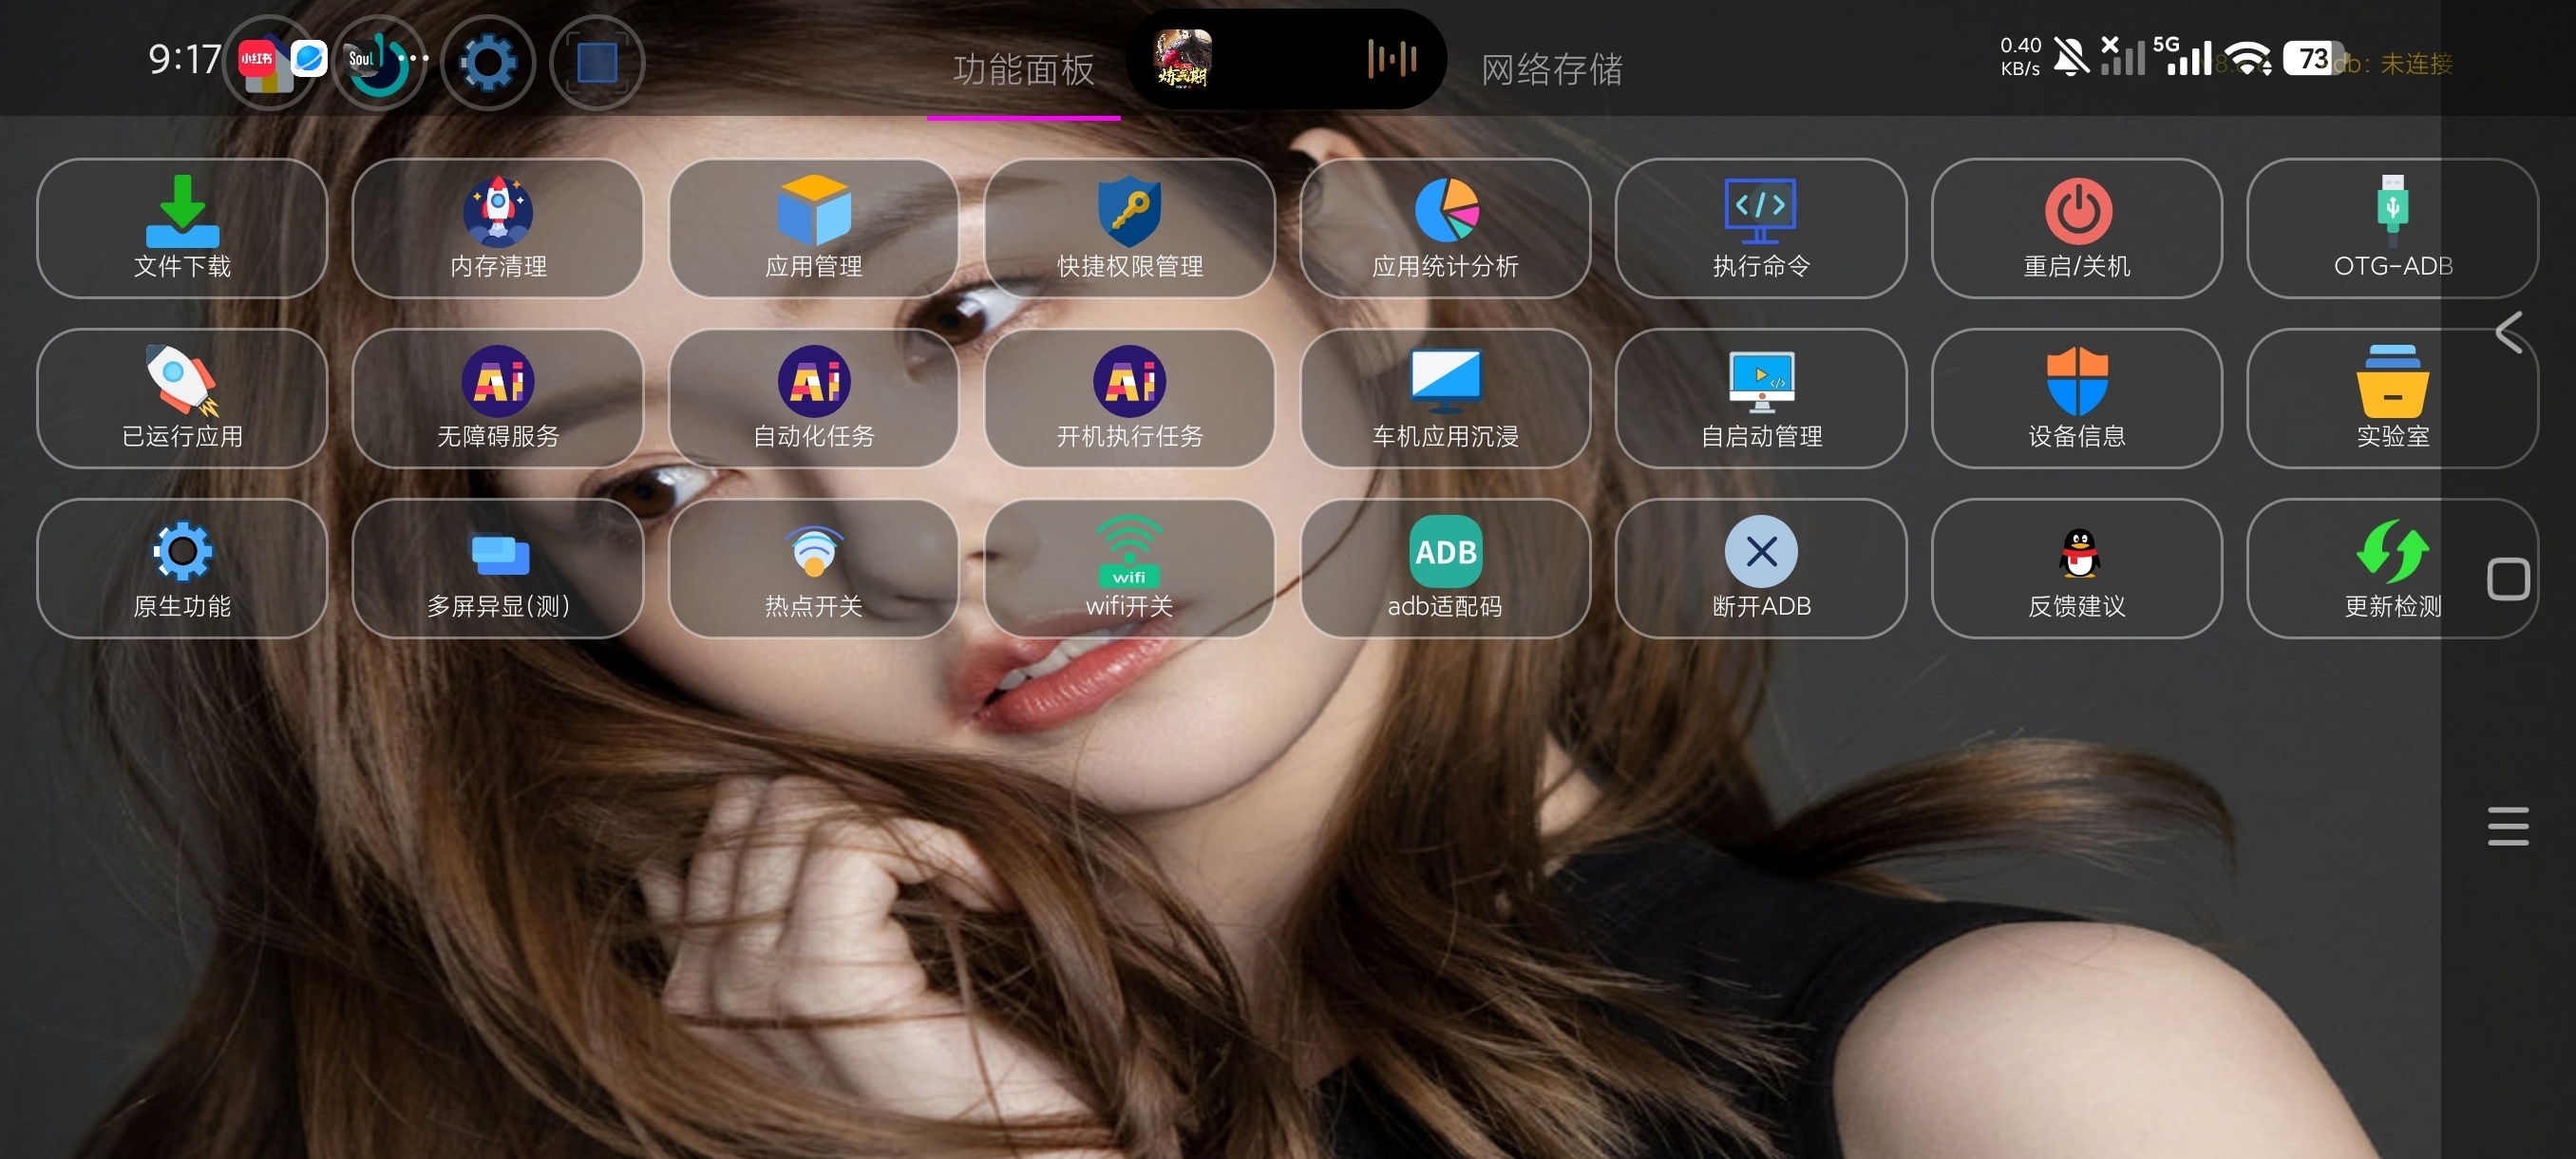2576x1159 pixels.
Task: Tap the back arrow navigation button
Action: 2508,332
